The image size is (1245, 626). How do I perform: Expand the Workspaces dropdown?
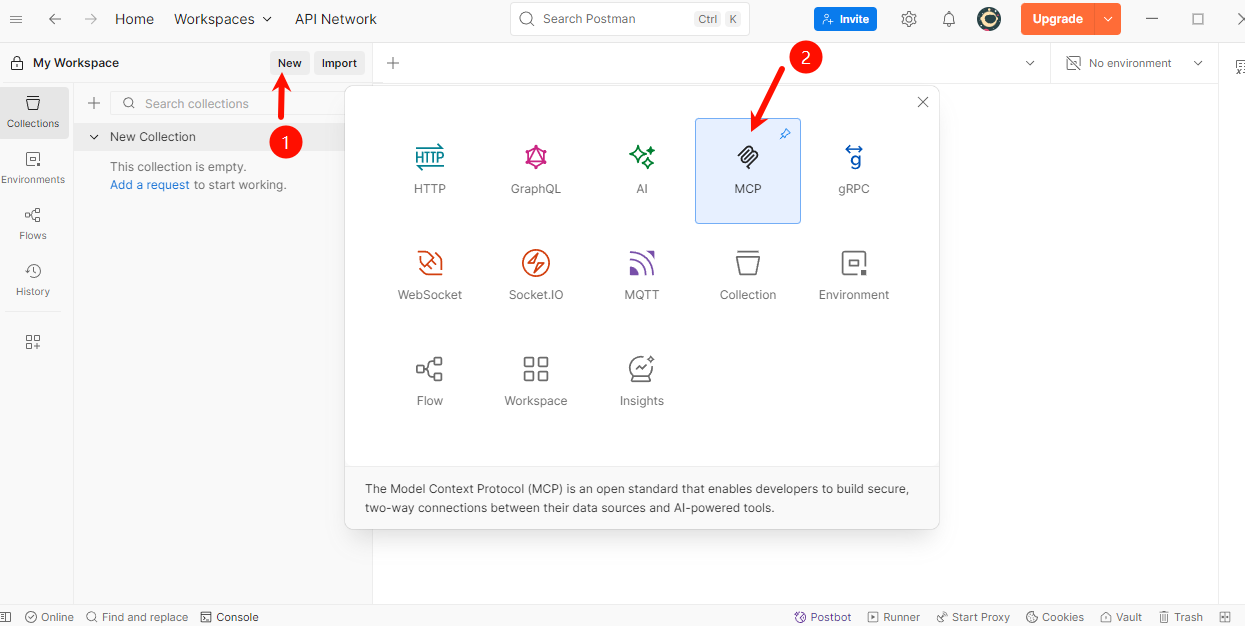[x=223, y=19]
